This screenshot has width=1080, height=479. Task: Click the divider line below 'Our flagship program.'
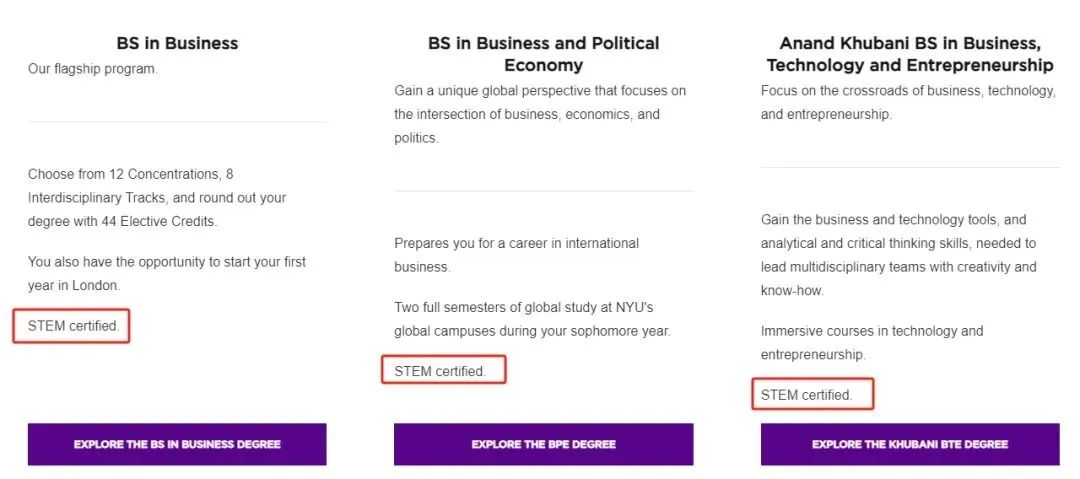177,122
